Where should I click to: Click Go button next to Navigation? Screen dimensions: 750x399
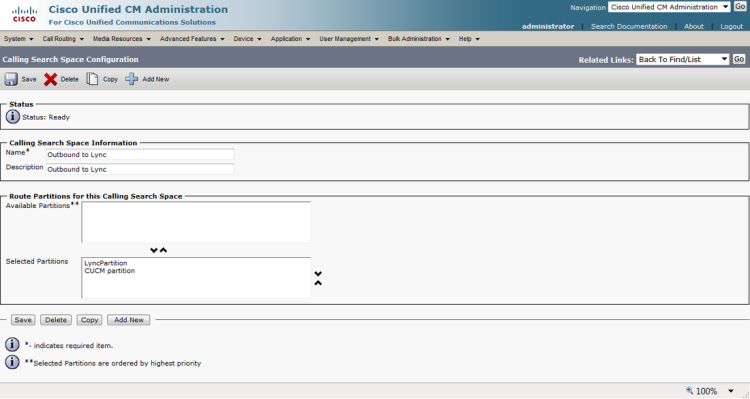click(740, 7)
